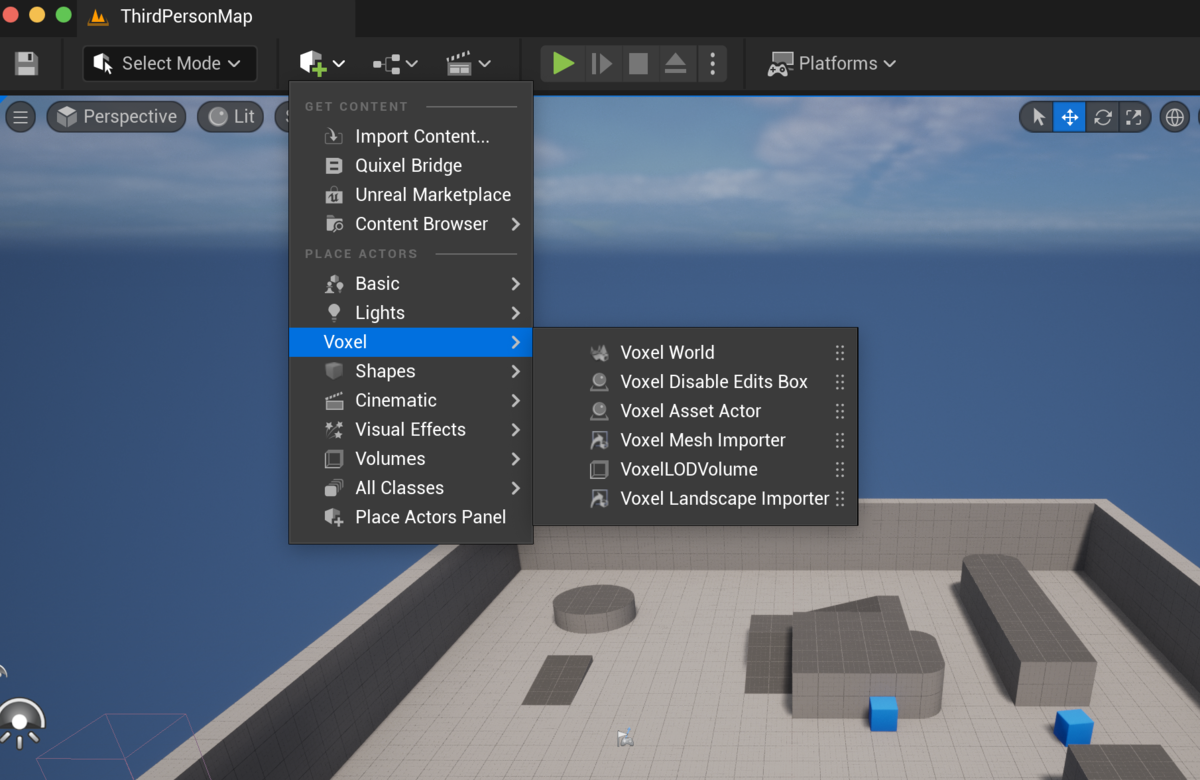Select VoxelLODVolume entry

click(695, 469)
